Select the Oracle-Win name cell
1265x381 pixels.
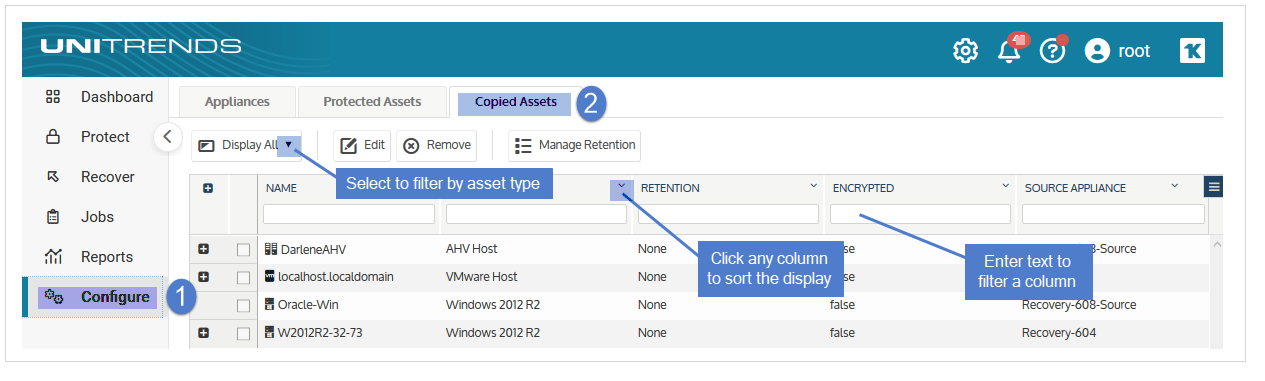(309, 304)
